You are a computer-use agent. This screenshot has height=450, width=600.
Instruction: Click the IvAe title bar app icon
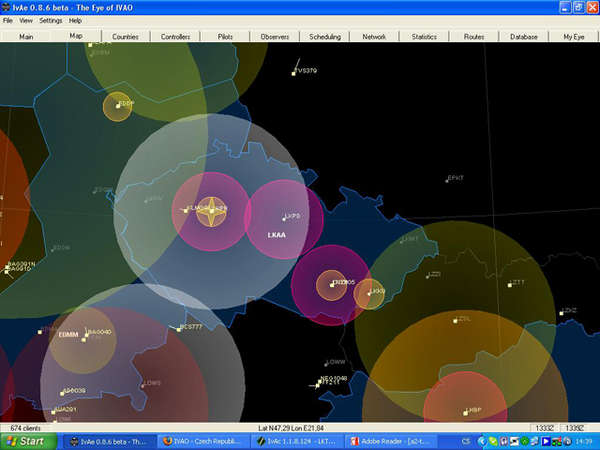(x=6, y=7)
